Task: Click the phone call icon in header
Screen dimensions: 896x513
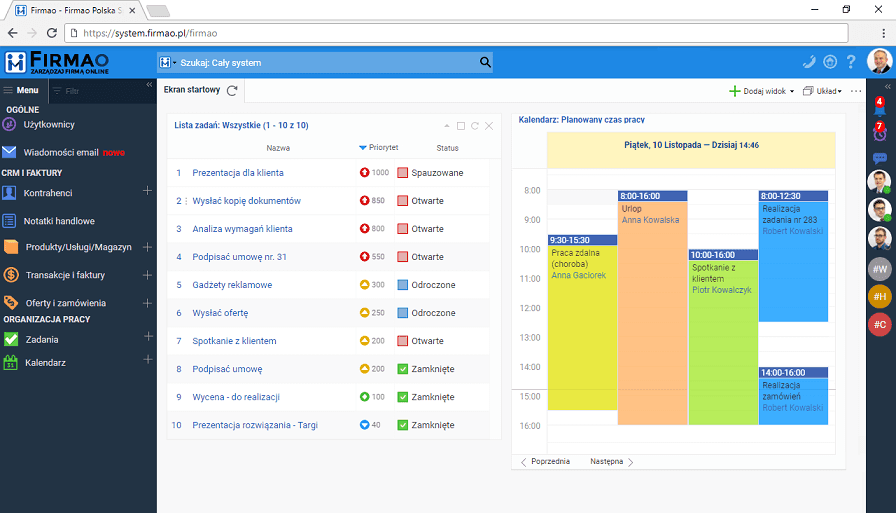Action: point(809,62)
